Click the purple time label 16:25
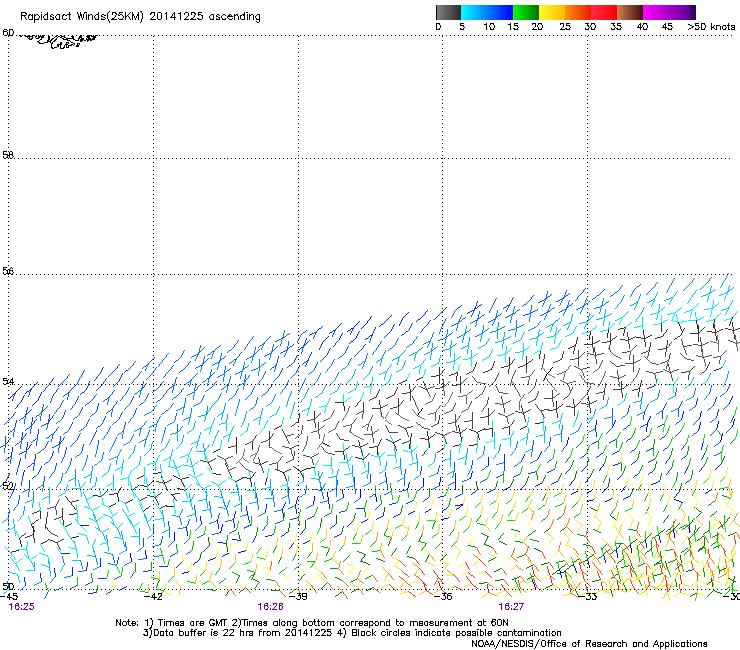This screenshot has width=740, height=650. tap(21, 607)
